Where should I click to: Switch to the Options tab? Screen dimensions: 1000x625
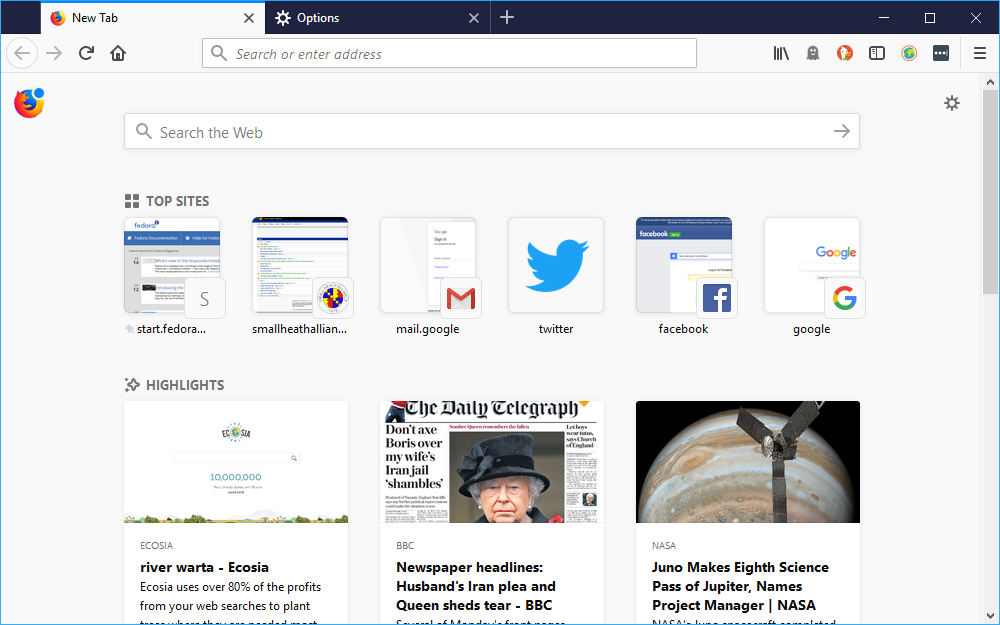tap(378, 18)
